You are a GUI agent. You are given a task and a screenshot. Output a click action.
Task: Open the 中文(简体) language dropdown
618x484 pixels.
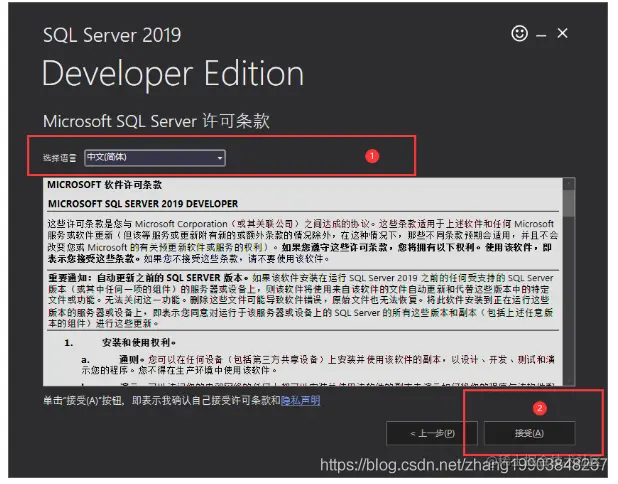click(155, 158)
